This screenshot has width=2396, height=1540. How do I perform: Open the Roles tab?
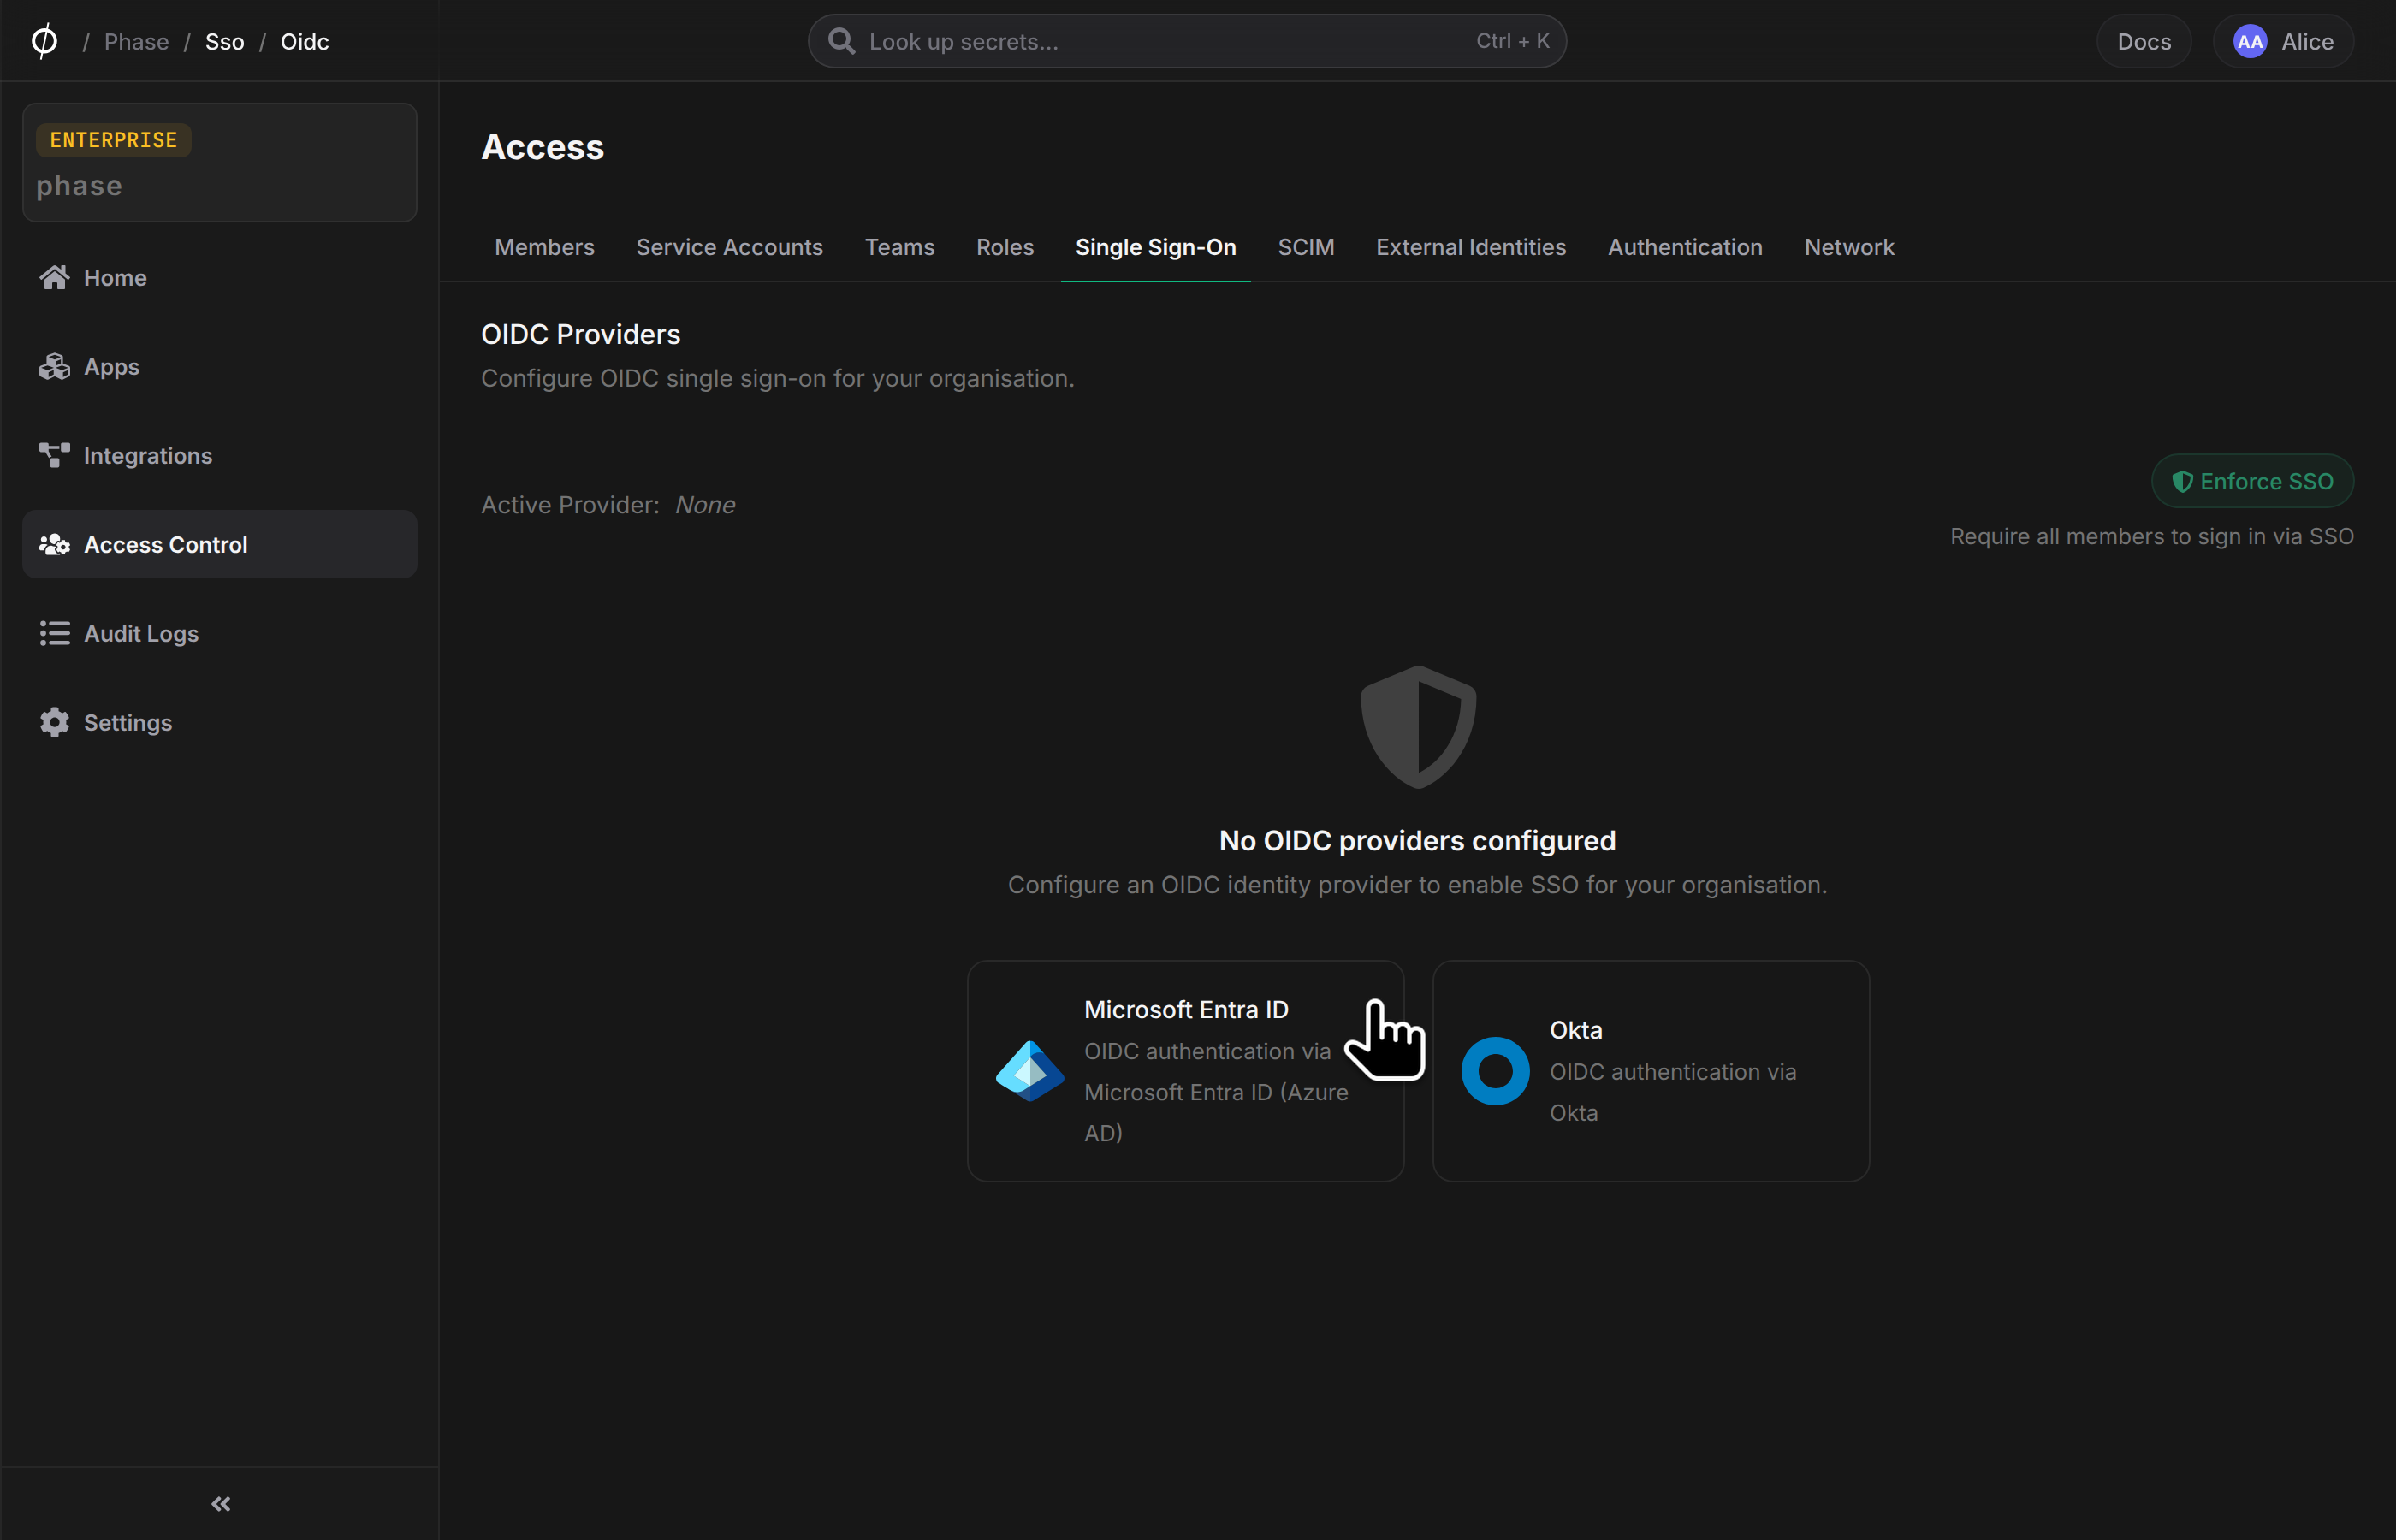pos(1005,247)
